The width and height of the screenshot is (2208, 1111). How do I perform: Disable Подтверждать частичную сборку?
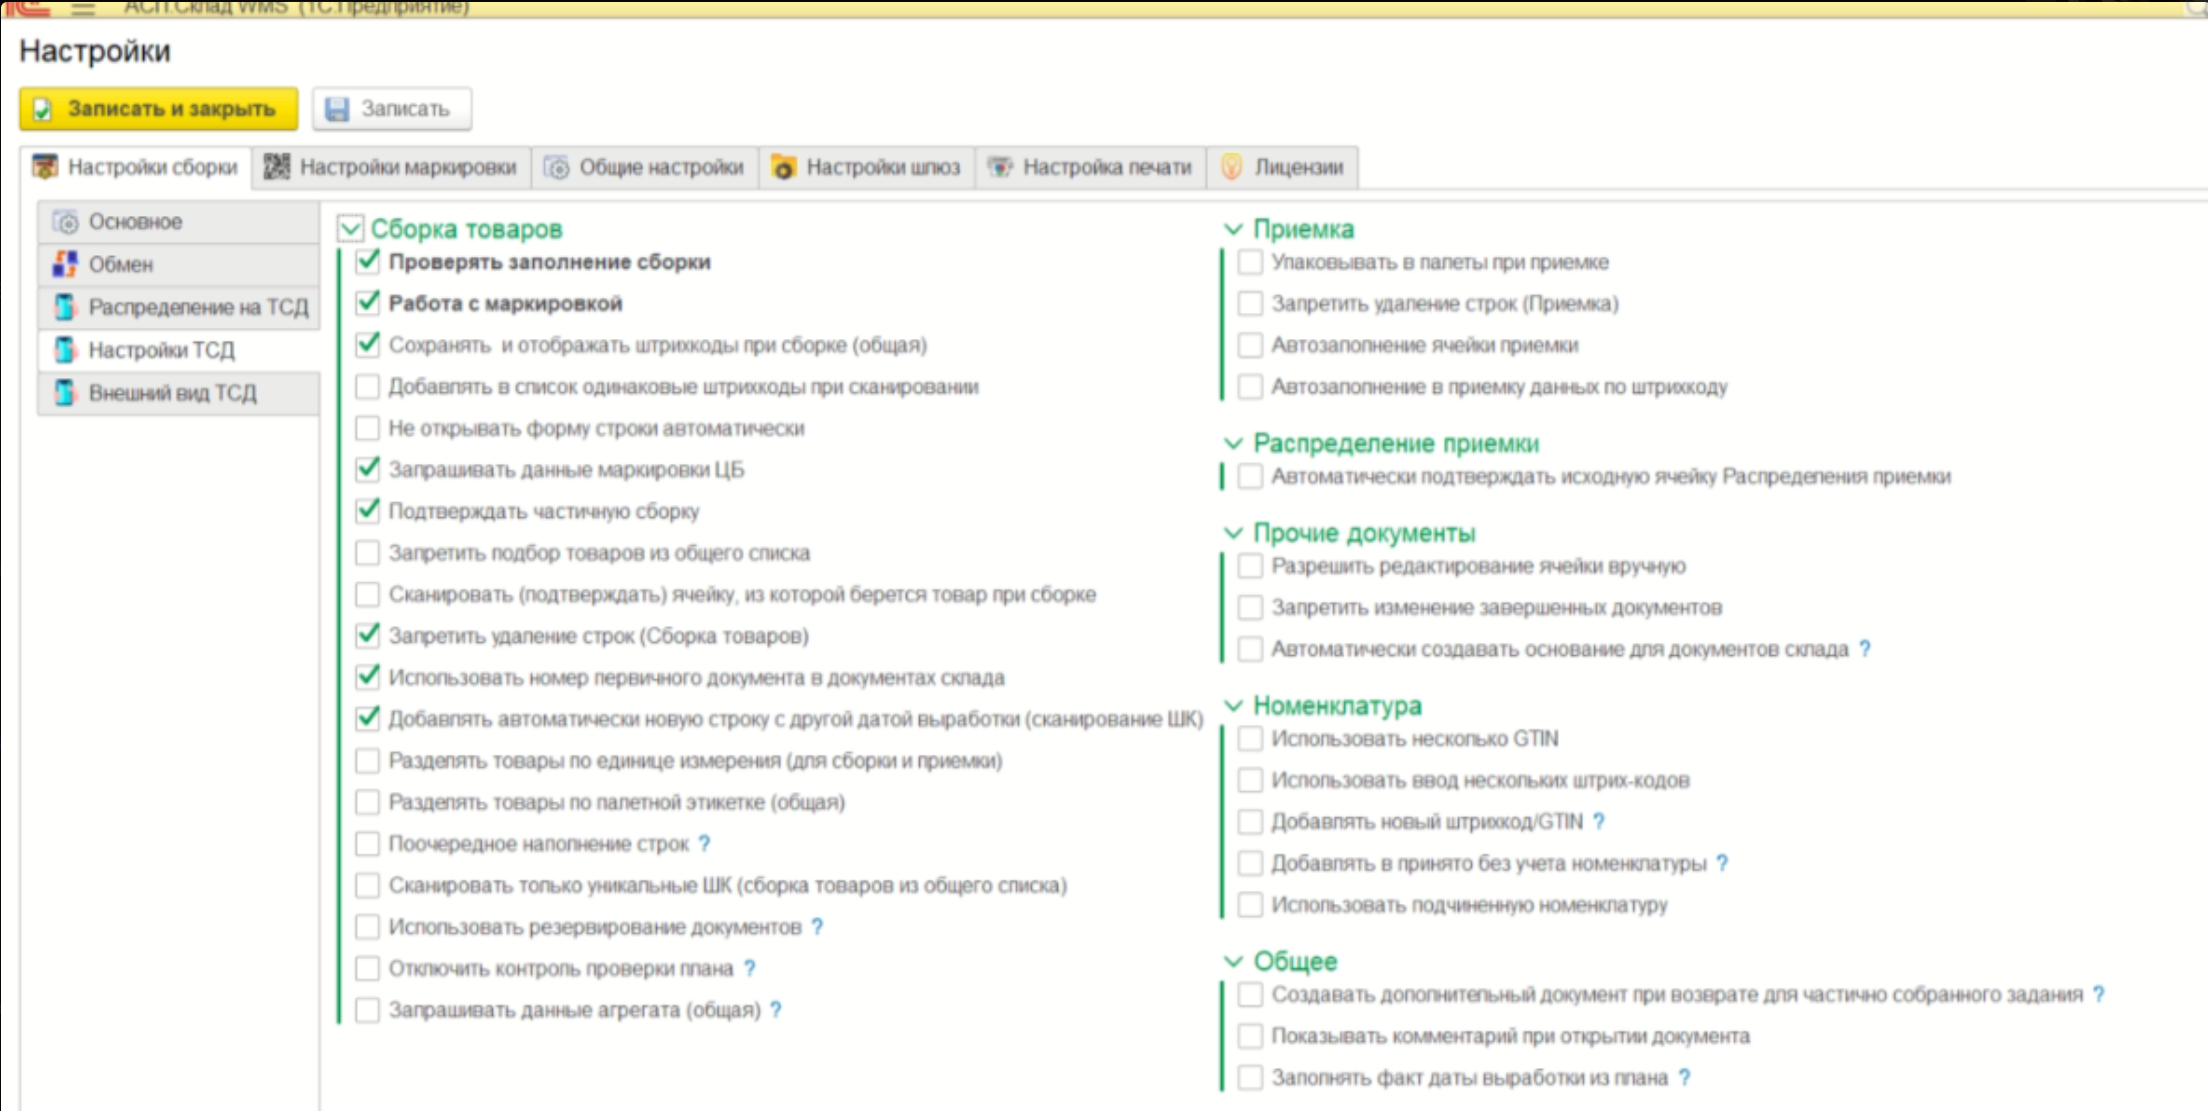point(368,511)
